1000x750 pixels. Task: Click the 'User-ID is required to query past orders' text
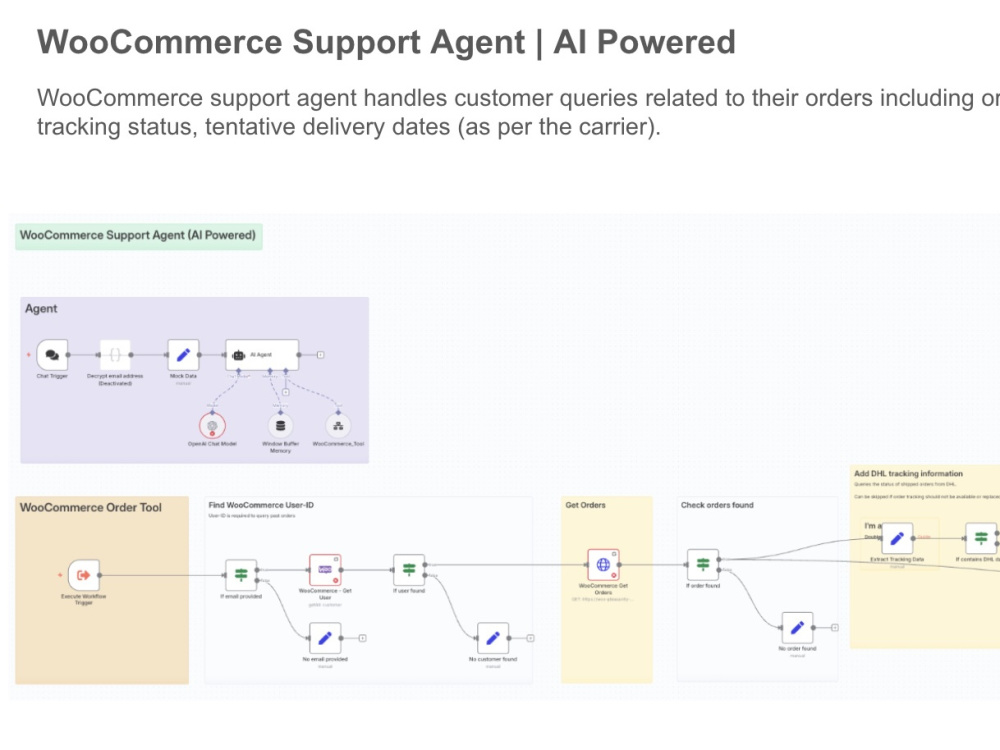tap(252, 515)
